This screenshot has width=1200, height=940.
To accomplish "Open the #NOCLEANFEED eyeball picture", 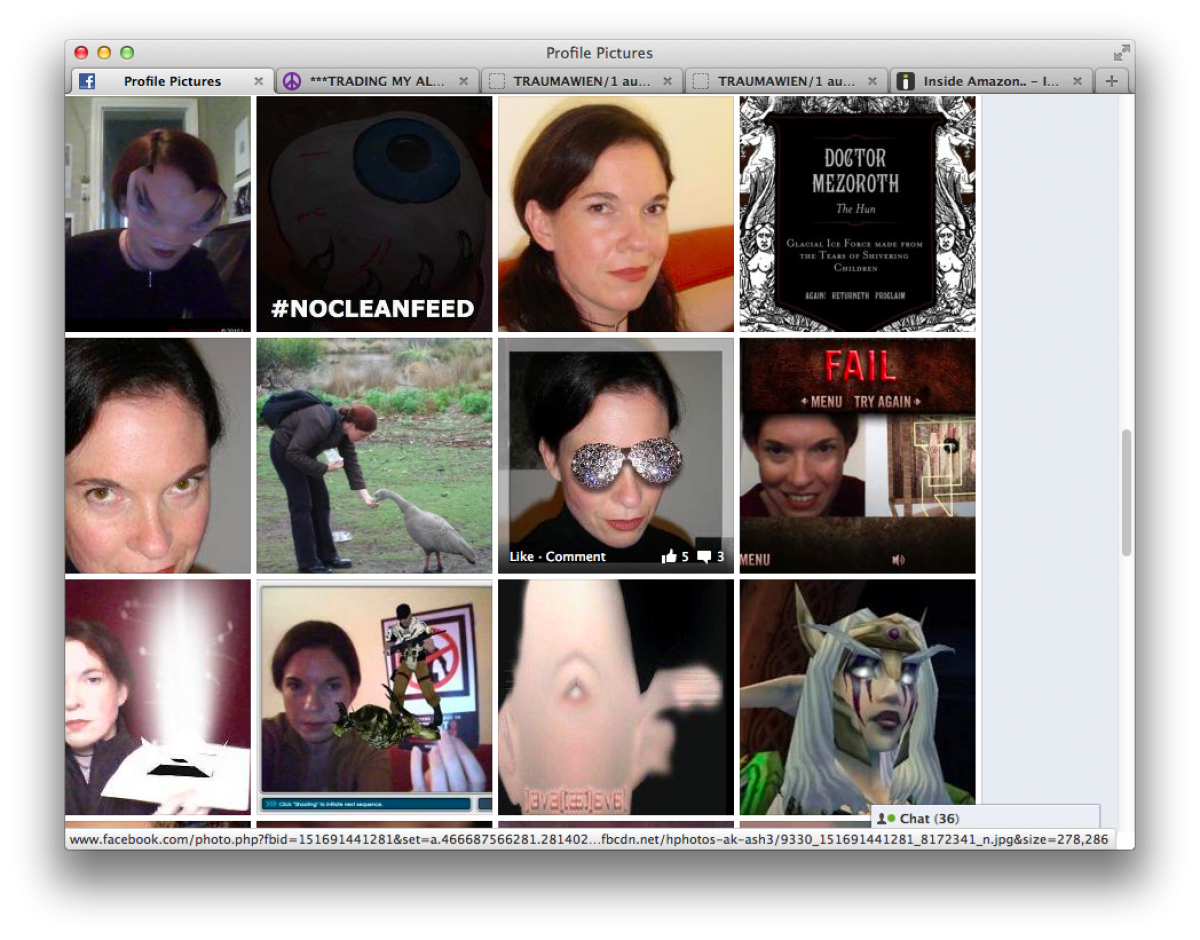I will click(374, 213).
